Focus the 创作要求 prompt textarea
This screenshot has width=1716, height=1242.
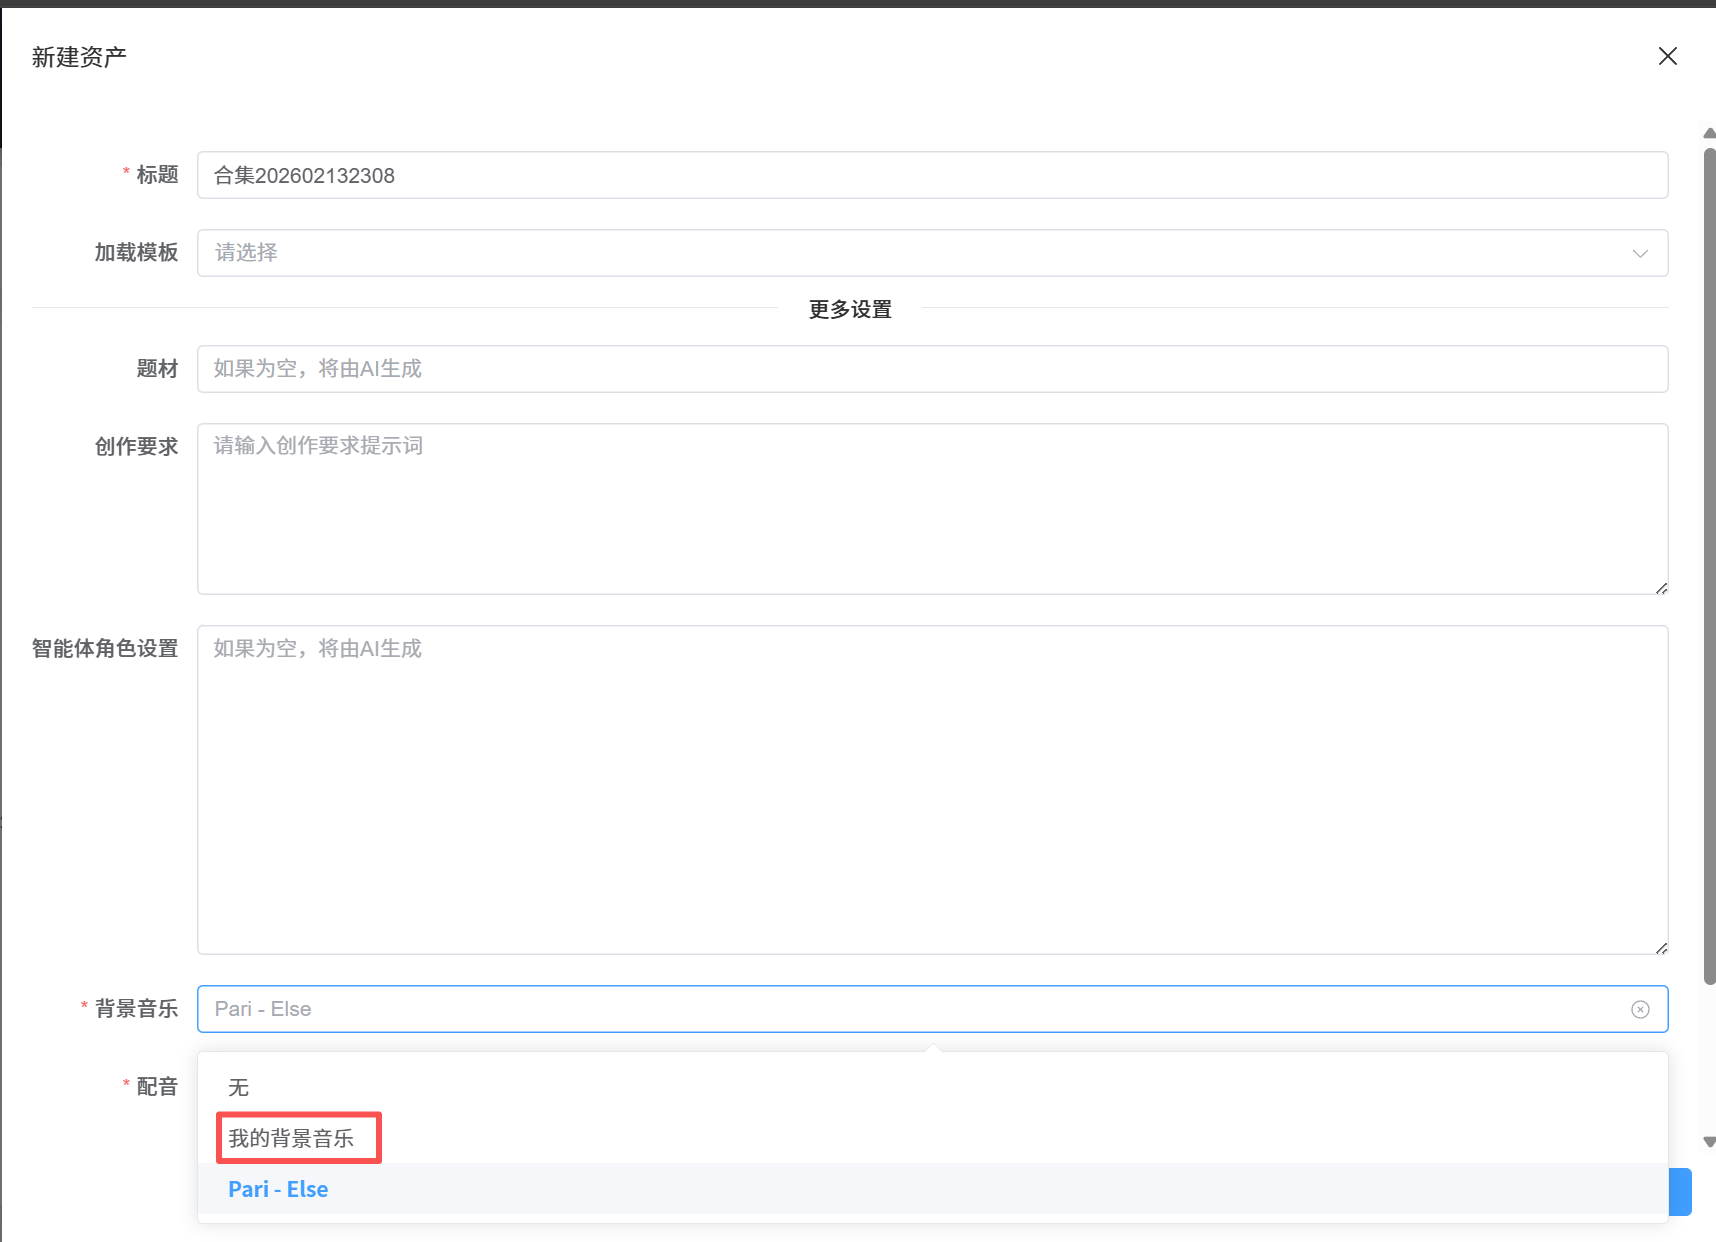coord(930,508)
